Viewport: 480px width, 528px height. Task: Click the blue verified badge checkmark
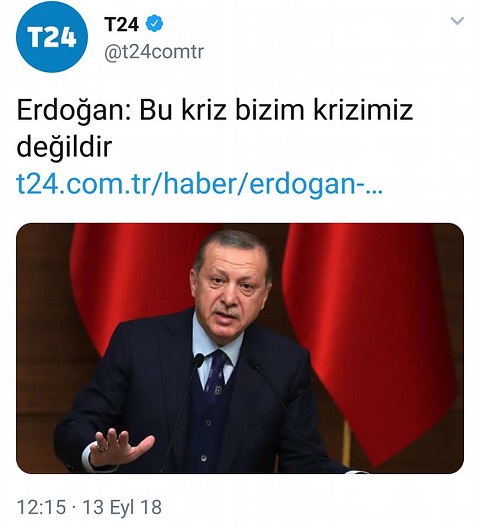click(x=154, y=24)
